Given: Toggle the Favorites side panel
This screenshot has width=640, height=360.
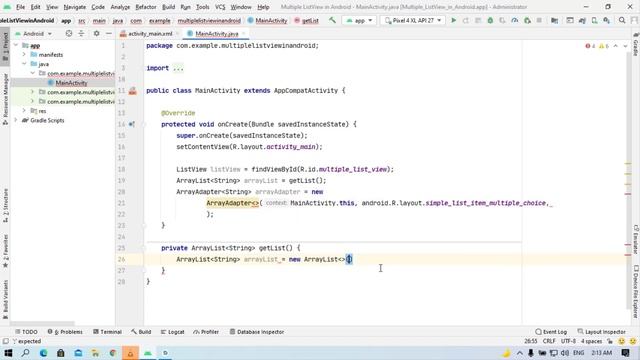Looking at the screenshot, I should pyautogui.click(x=5, y=251).
